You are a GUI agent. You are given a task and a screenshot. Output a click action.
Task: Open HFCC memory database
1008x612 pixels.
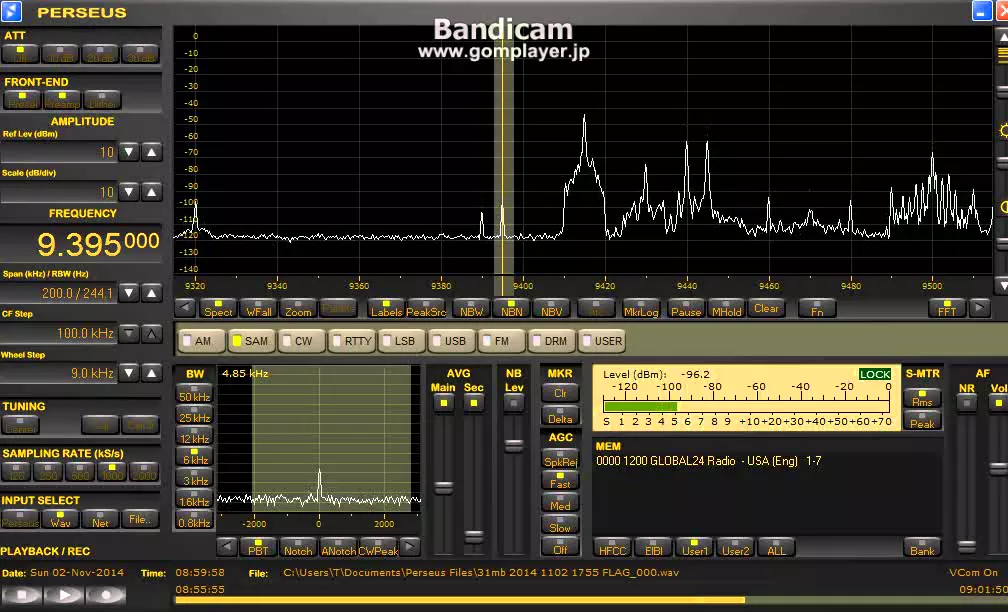[x=612, y=548]
